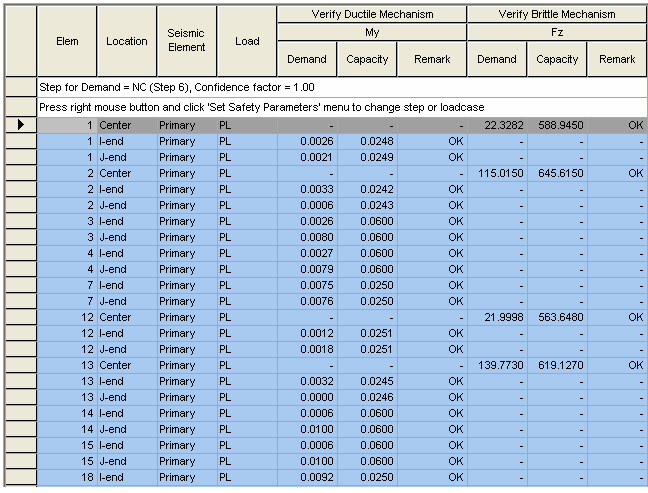The height and width of the screenshot is (493, 648).
Task: Select the Load column header
Action: [247, 41]
